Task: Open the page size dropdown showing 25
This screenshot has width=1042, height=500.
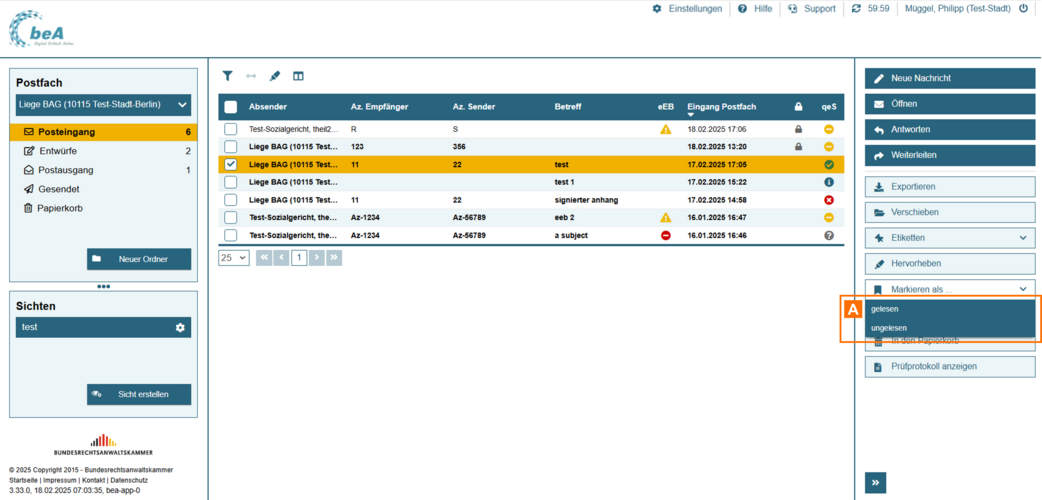Action: point(233,257)
